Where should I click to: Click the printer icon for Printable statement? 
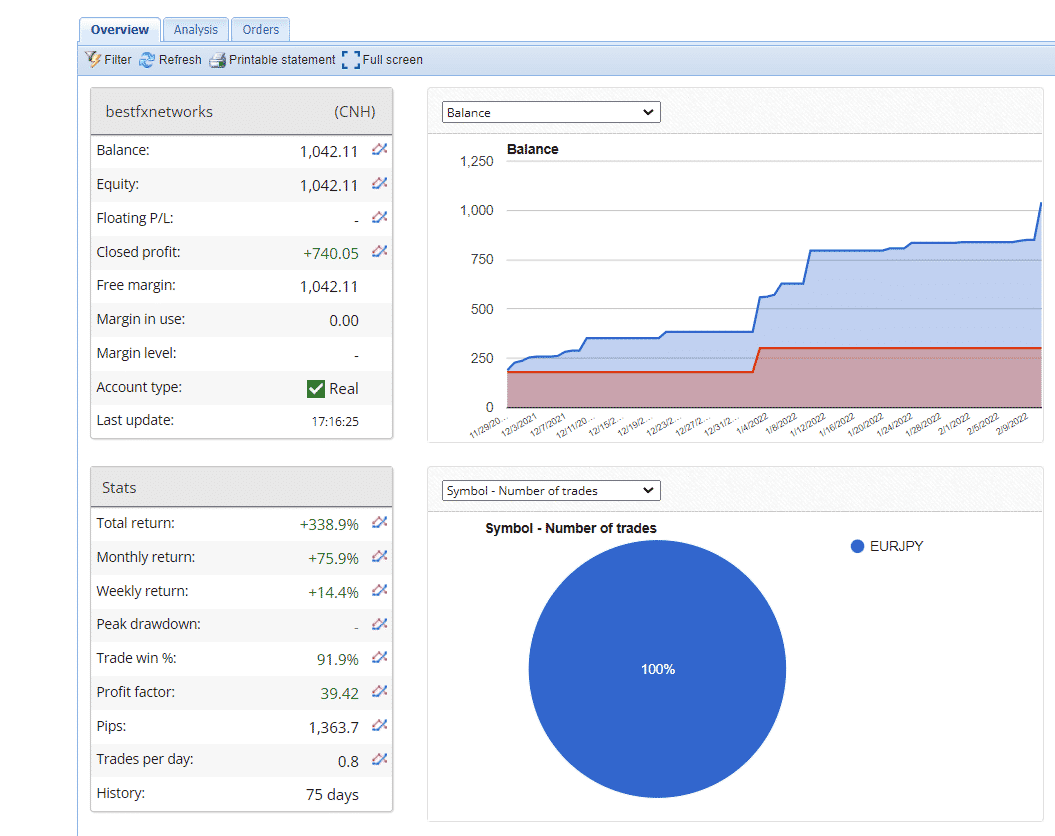[x=216, y=59]
